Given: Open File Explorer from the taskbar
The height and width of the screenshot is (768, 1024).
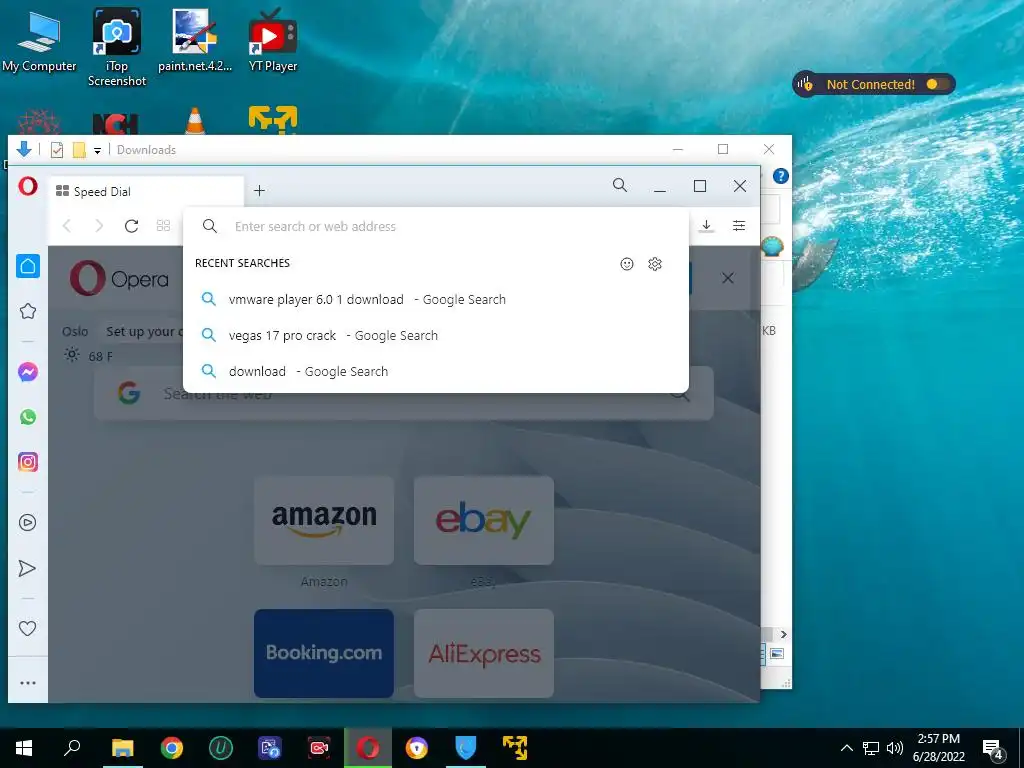Looking at the screenshot, I should point(122,748).
